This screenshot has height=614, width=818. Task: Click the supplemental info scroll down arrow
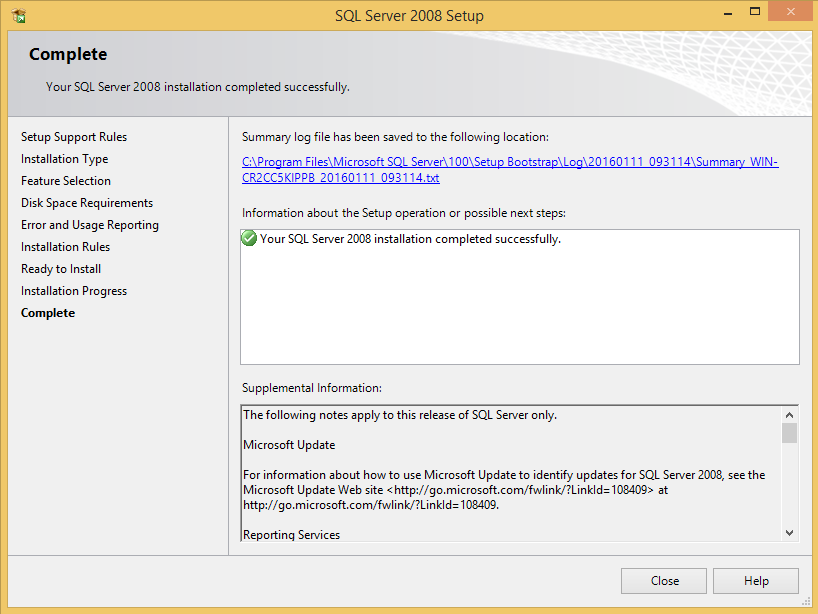point(789,533)
